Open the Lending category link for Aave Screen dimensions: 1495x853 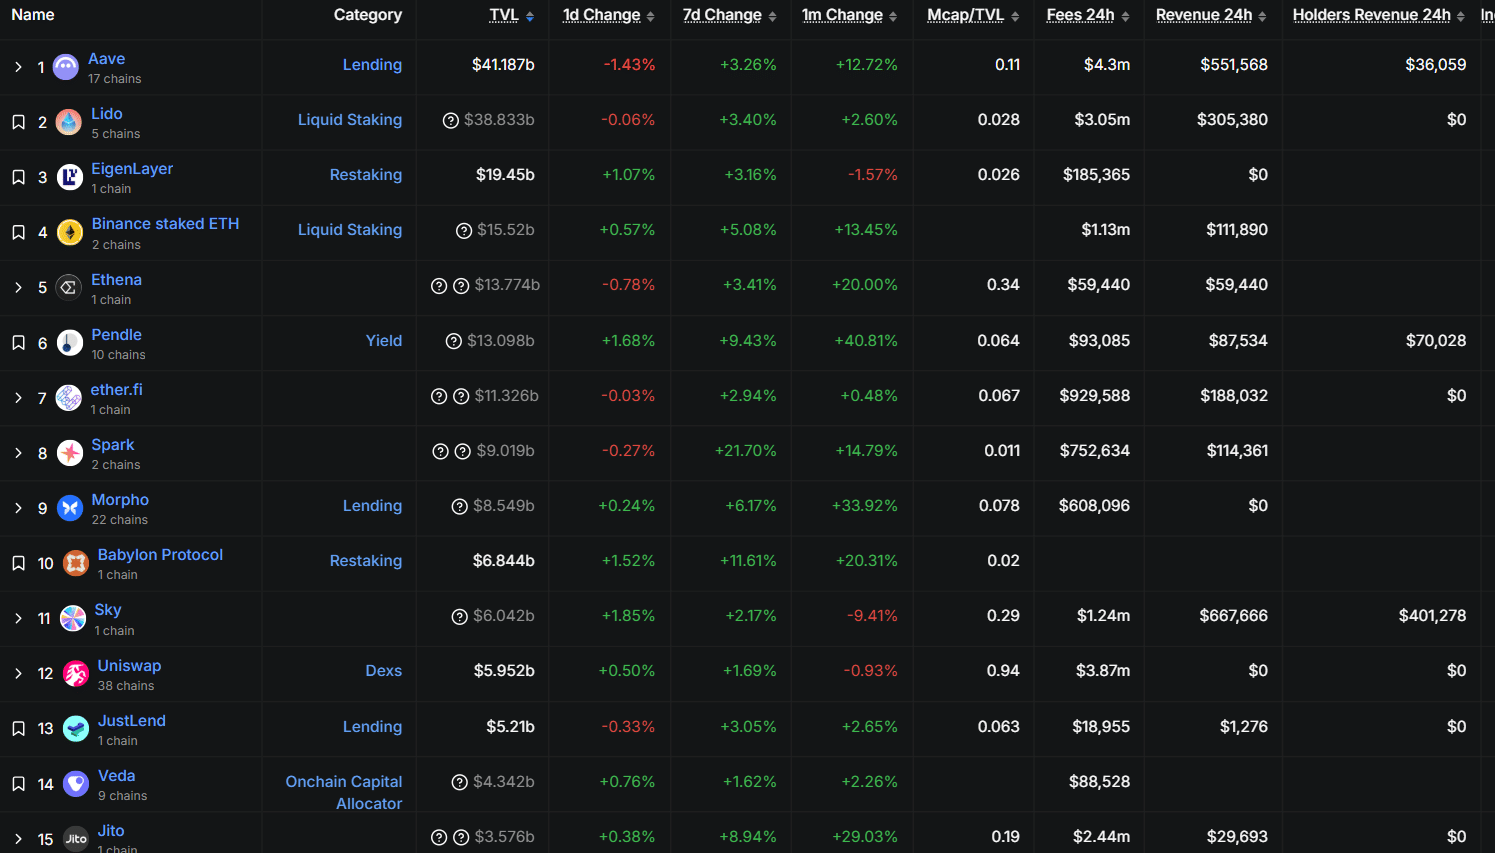tap(372, 64)
